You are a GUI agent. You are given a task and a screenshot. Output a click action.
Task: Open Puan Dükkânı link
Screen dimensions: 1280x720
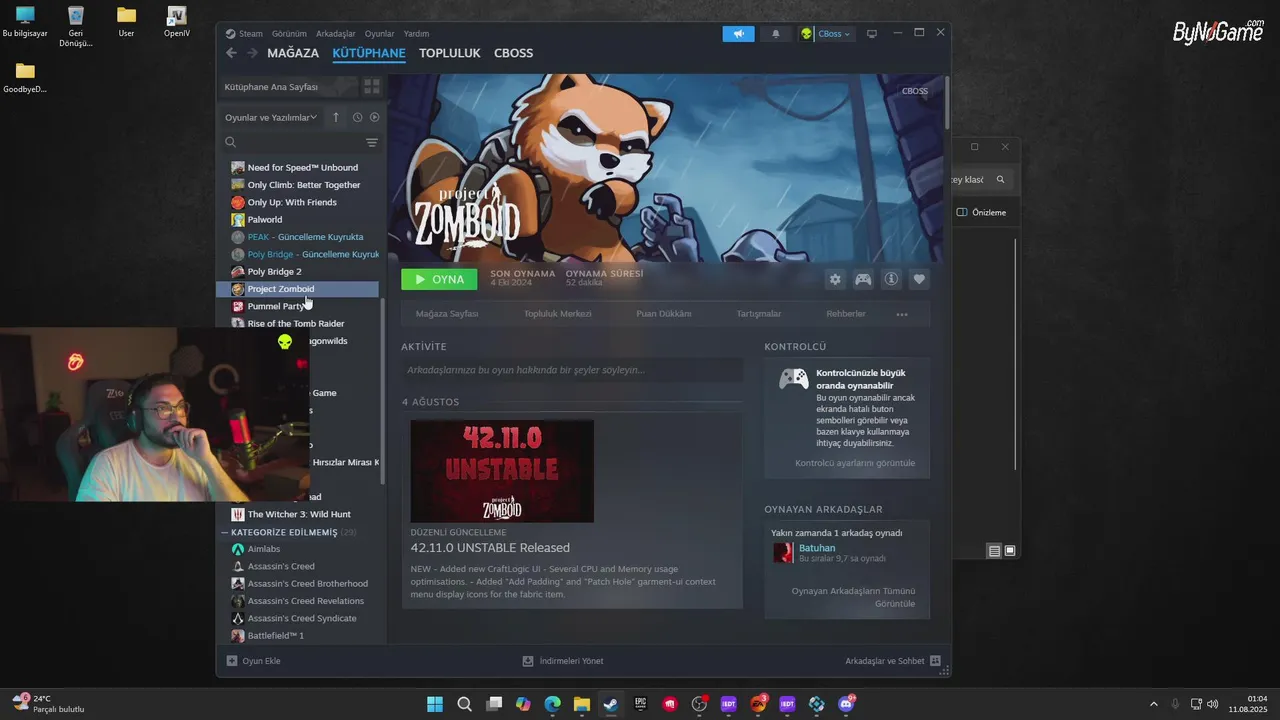[664, 314]
